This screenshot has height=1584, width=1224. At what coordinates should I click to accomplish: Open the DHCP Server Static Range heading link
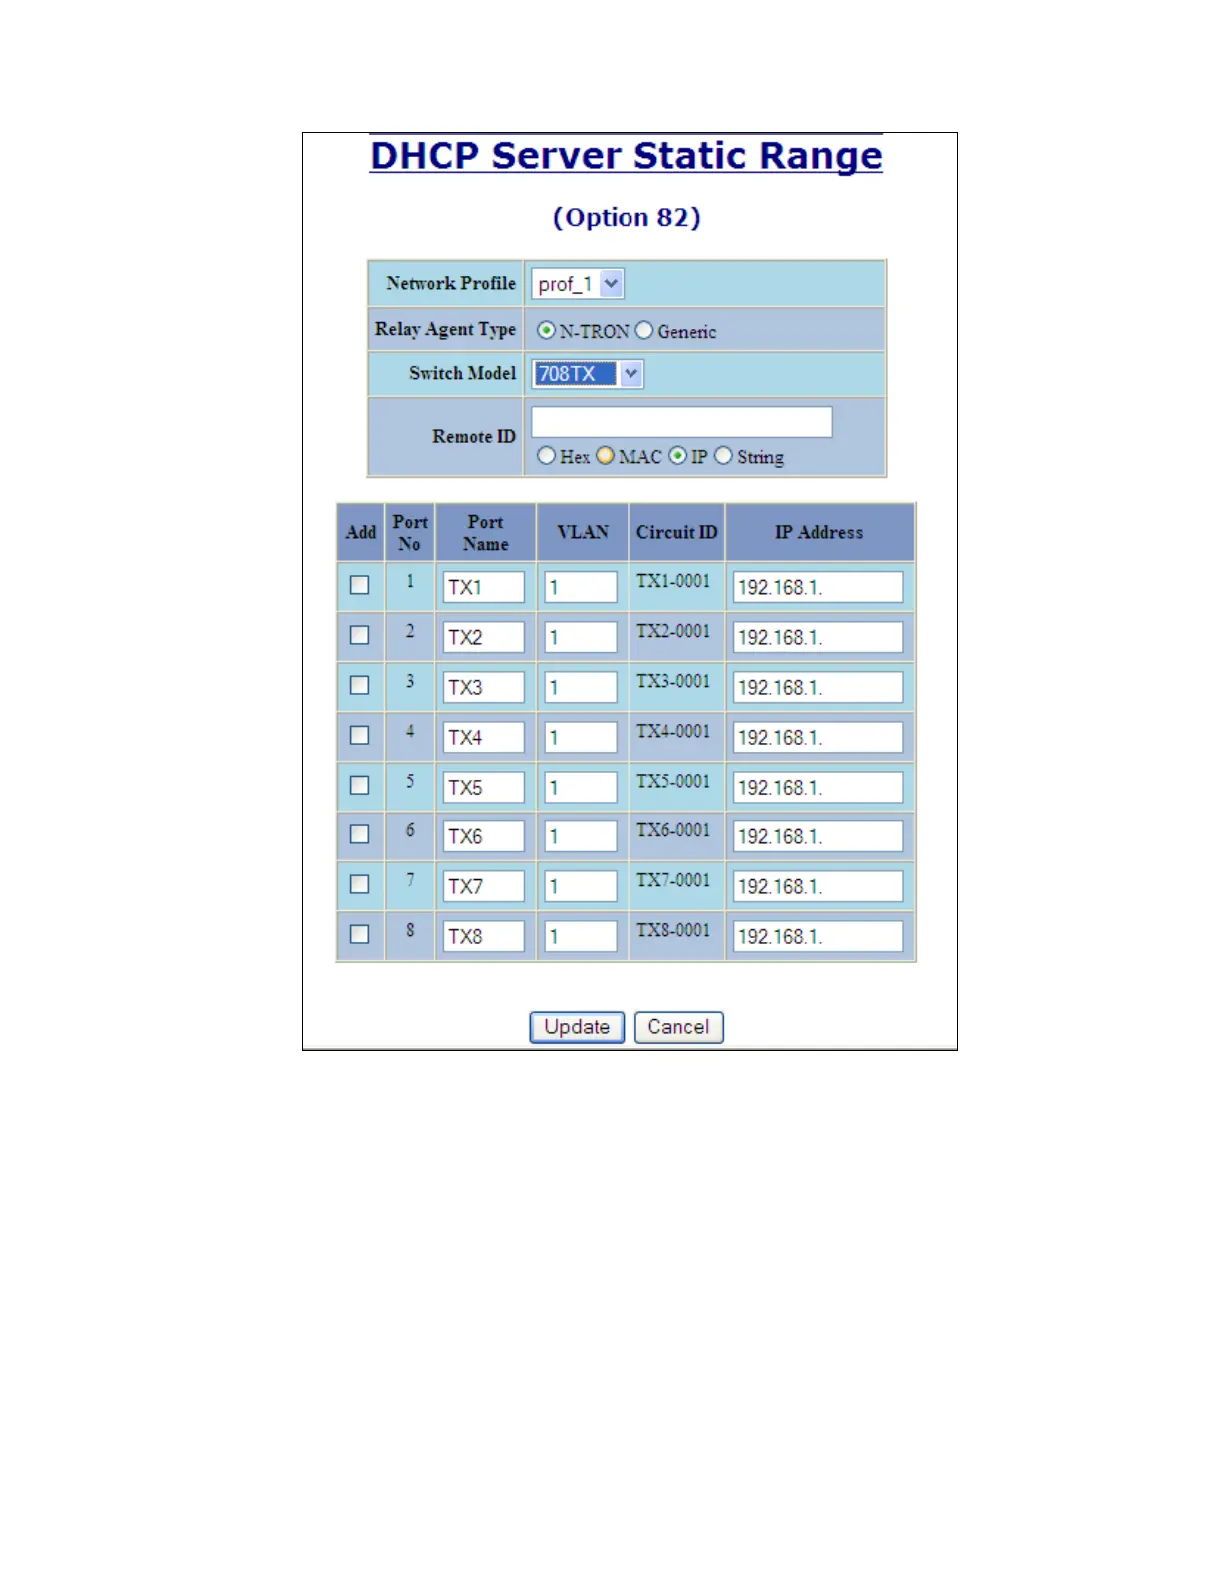point(626,156)
